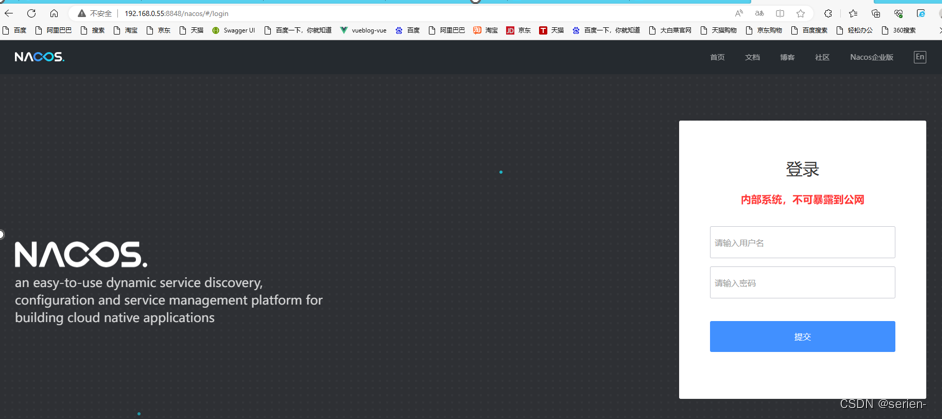Open 轻松办公 bookmark

coord(854,30)
